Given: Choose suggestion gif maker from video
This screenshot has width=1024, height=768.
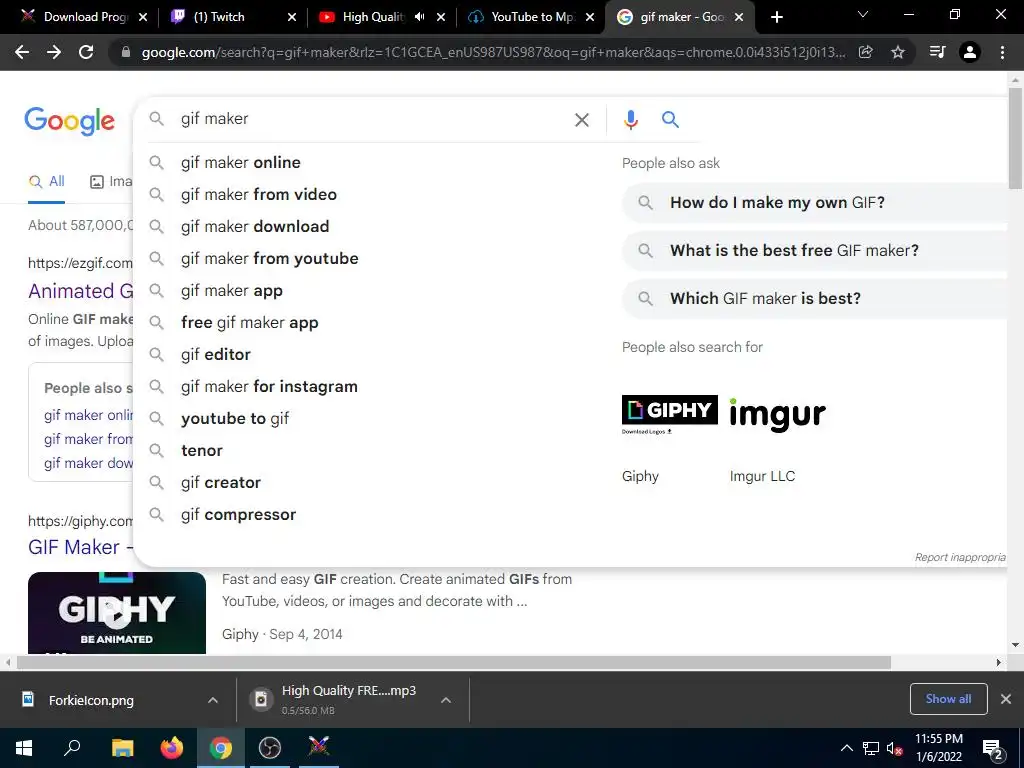Looking at the screenshot, I should tap(259, 195).
